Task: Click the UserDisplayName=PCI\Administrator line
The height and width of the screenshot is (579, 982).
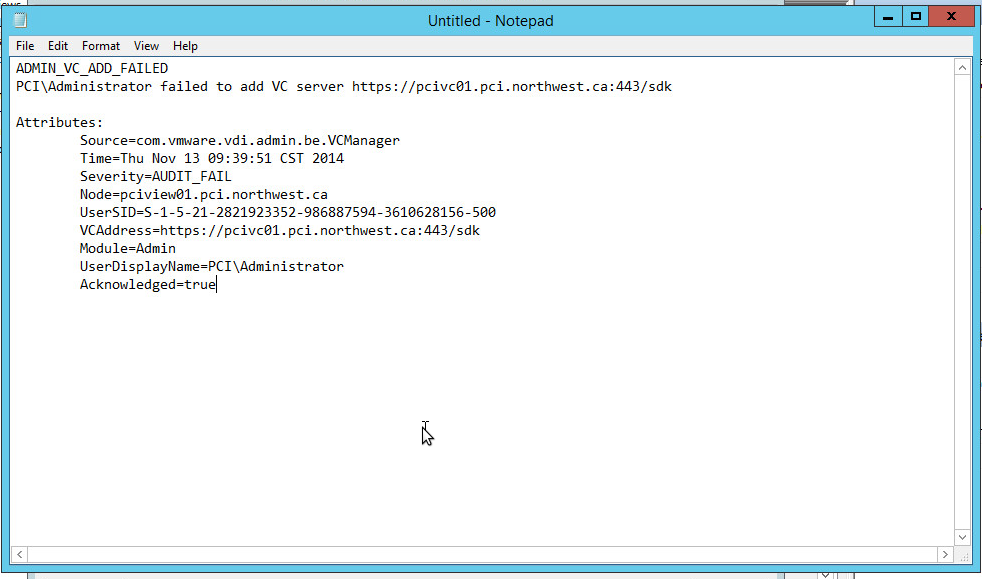Action: pos(212,267)
